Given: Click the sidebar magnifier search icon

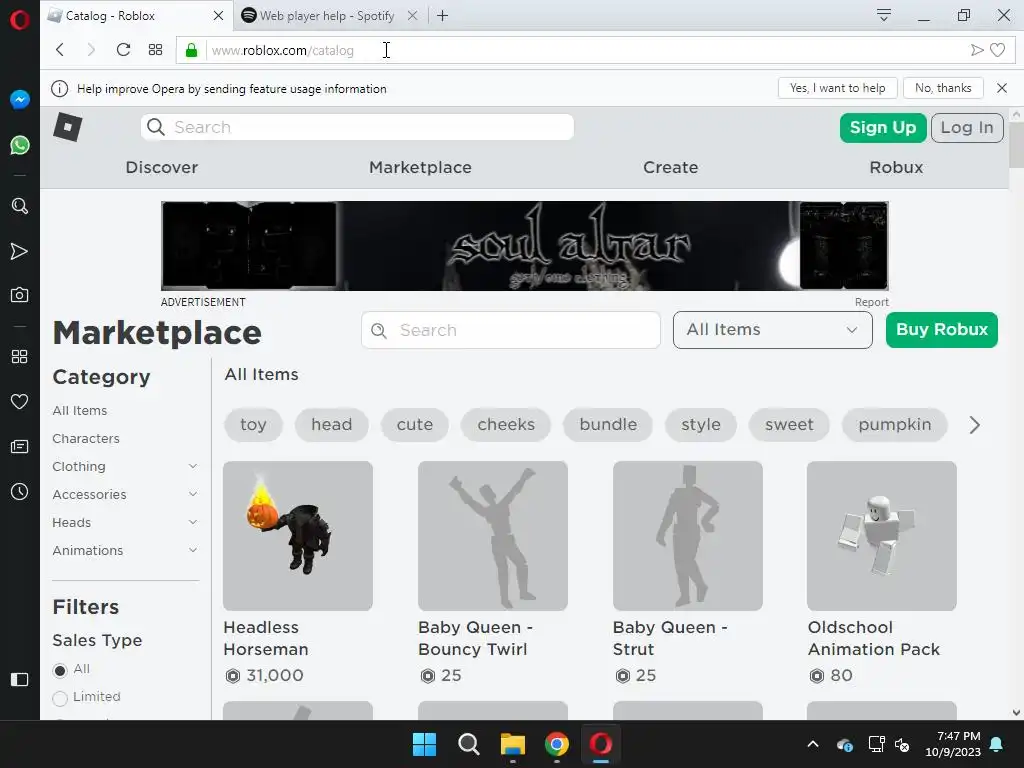Looking at the screenshot, I should pos(20,206).
